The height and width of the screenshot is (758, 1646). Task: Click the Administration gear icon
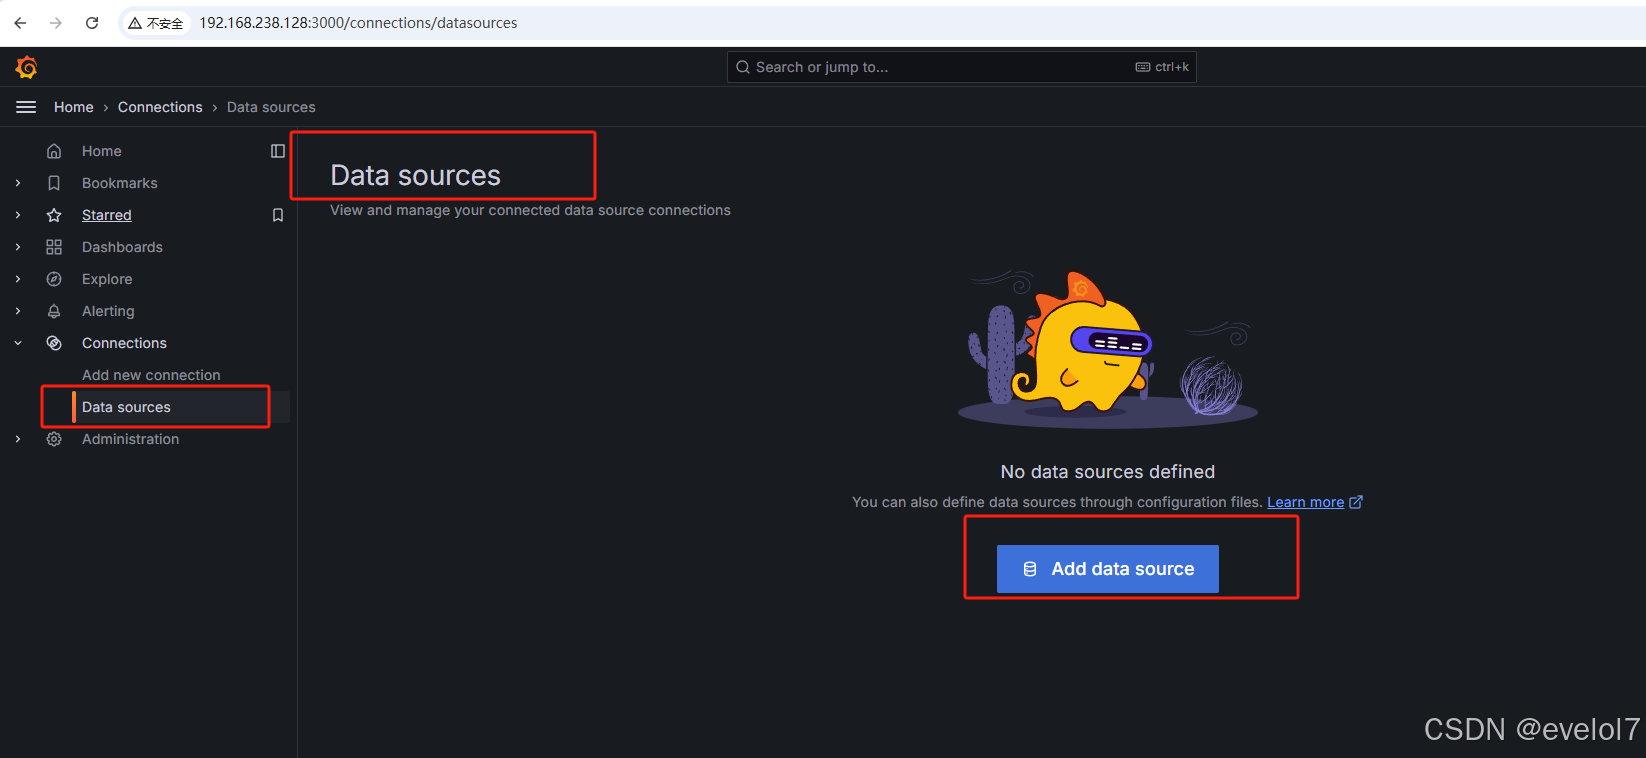pos(54,439)
